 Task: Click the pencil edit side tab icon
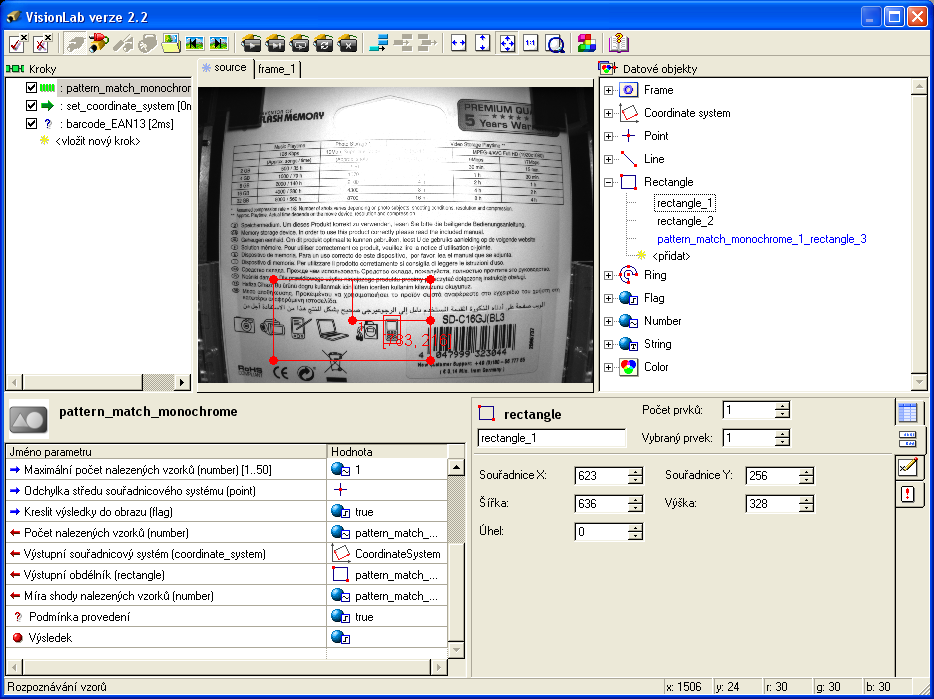coord(908,467)
